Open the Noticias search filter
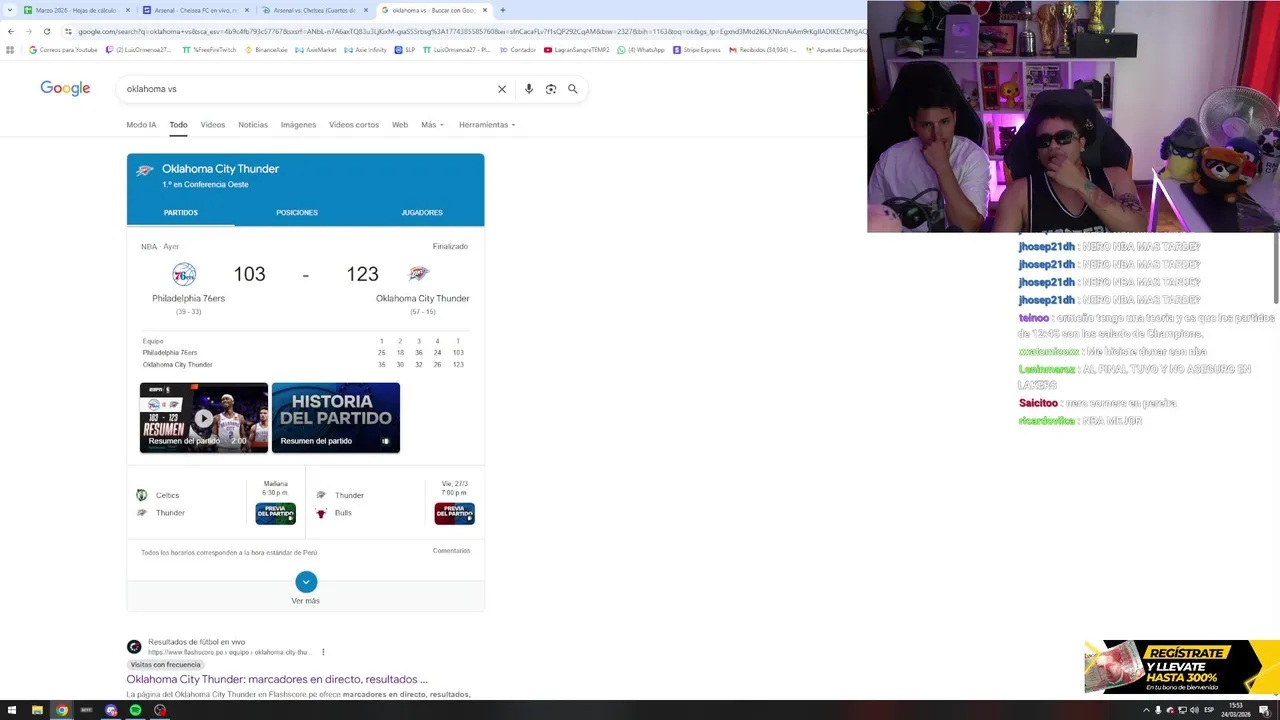 tap(253, 125)
